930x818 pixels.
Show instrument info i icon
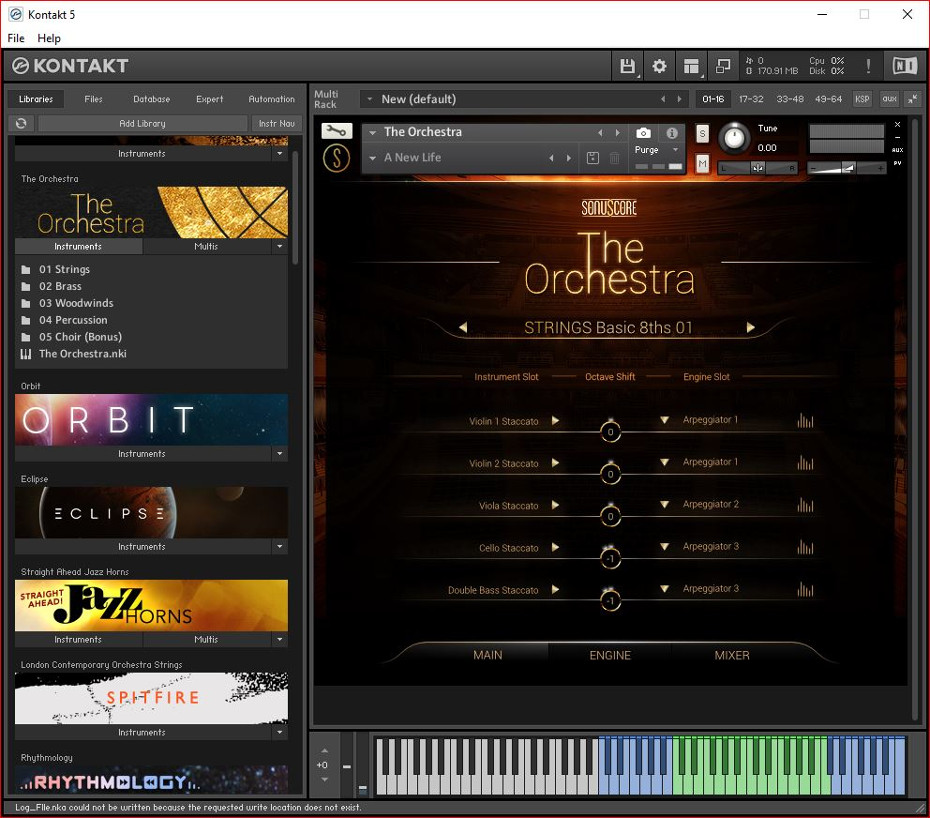pyautogui.click(x=671, y=133)
